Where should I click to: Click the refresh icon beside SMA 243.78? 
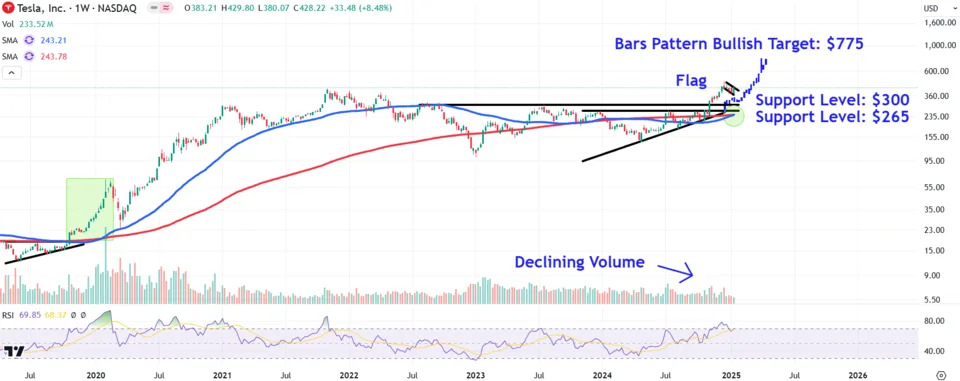click(28, 57)
